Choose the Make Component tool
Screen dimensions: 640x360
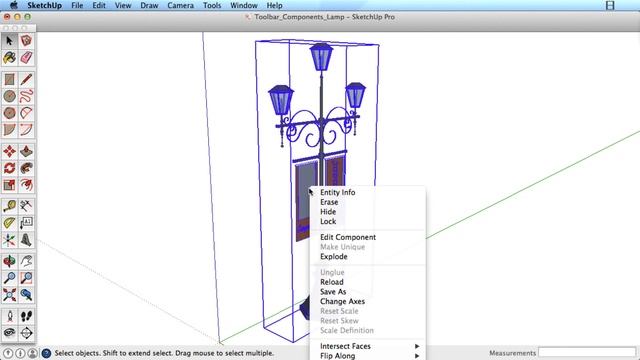pyautogui.click(x=27, y=41)
